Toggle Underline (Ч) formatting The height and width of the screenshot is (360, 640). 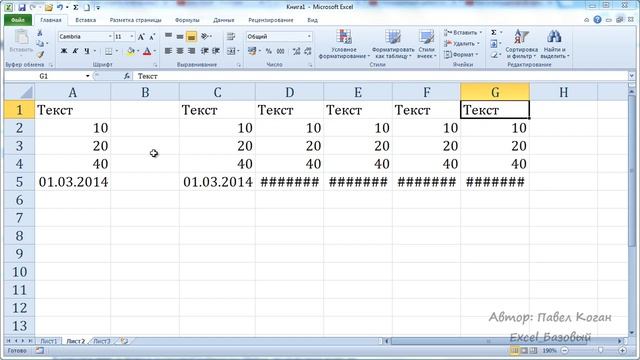click(x=87, y=51)
